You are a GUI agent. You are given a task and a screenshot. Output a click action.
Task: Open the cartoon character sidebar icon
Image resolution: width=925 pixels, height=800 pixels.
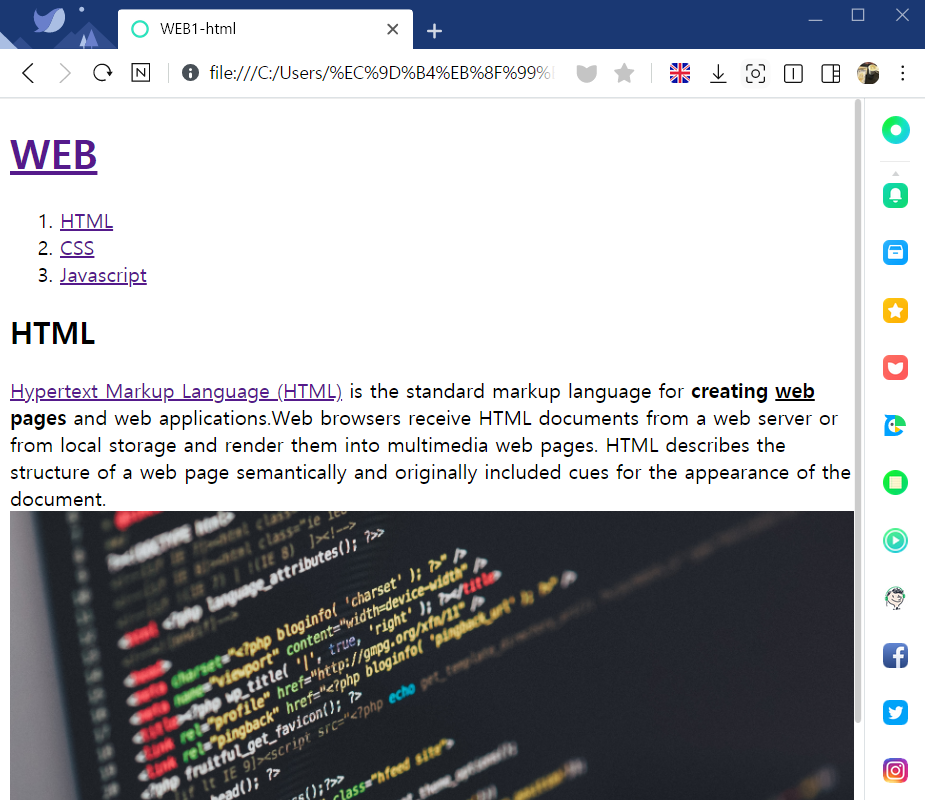click(896, 598)
